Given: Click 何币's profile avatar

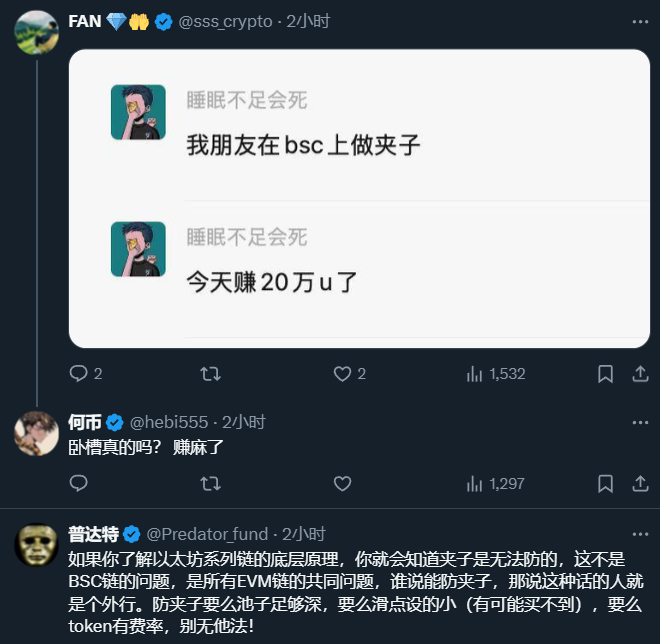Looking at the screenshot, I should tap(36, 433).
